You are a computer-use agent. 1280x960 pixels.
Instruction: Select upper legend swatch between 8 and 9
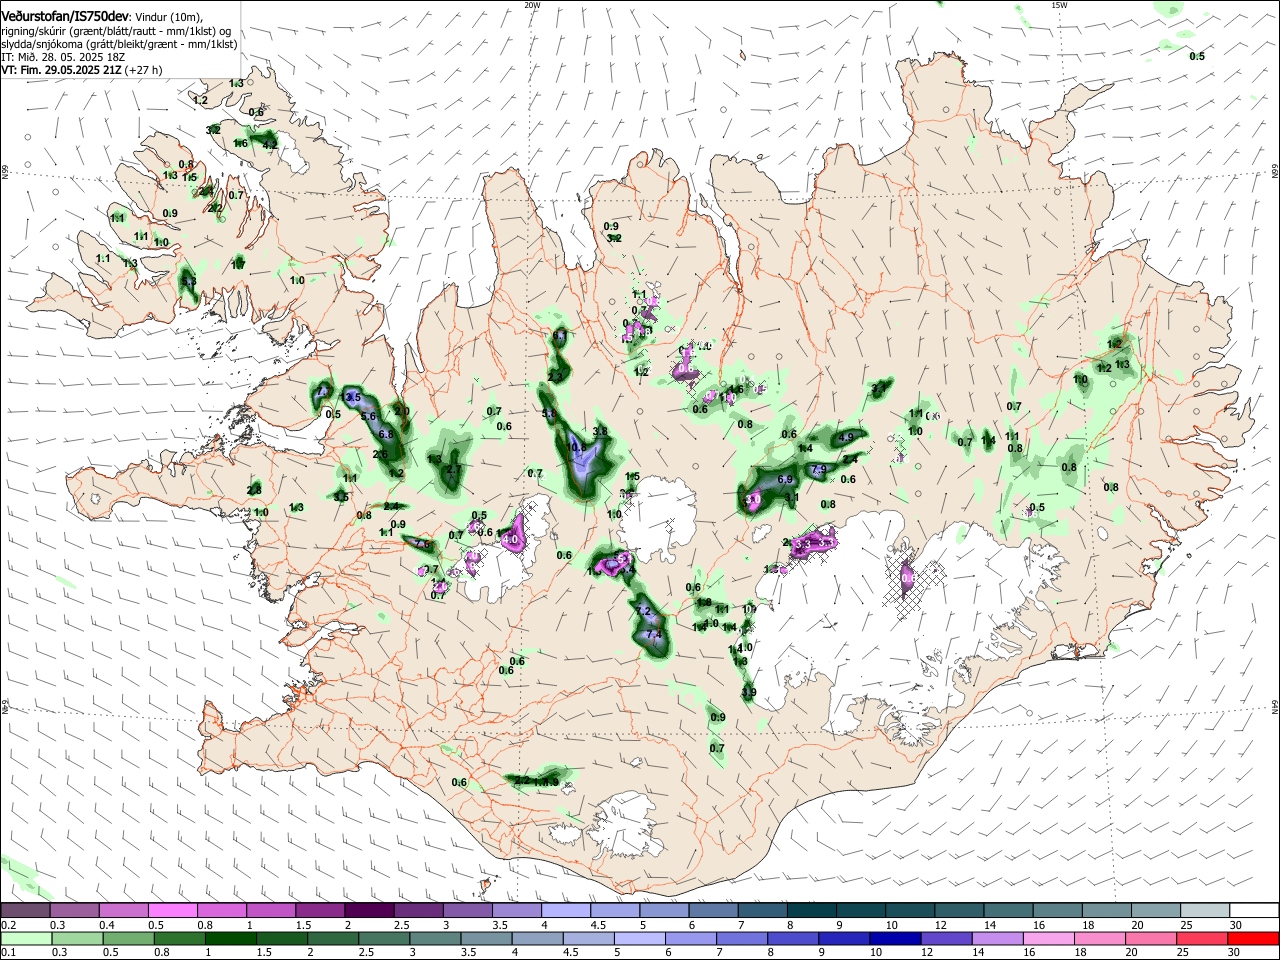coord(812,910)
